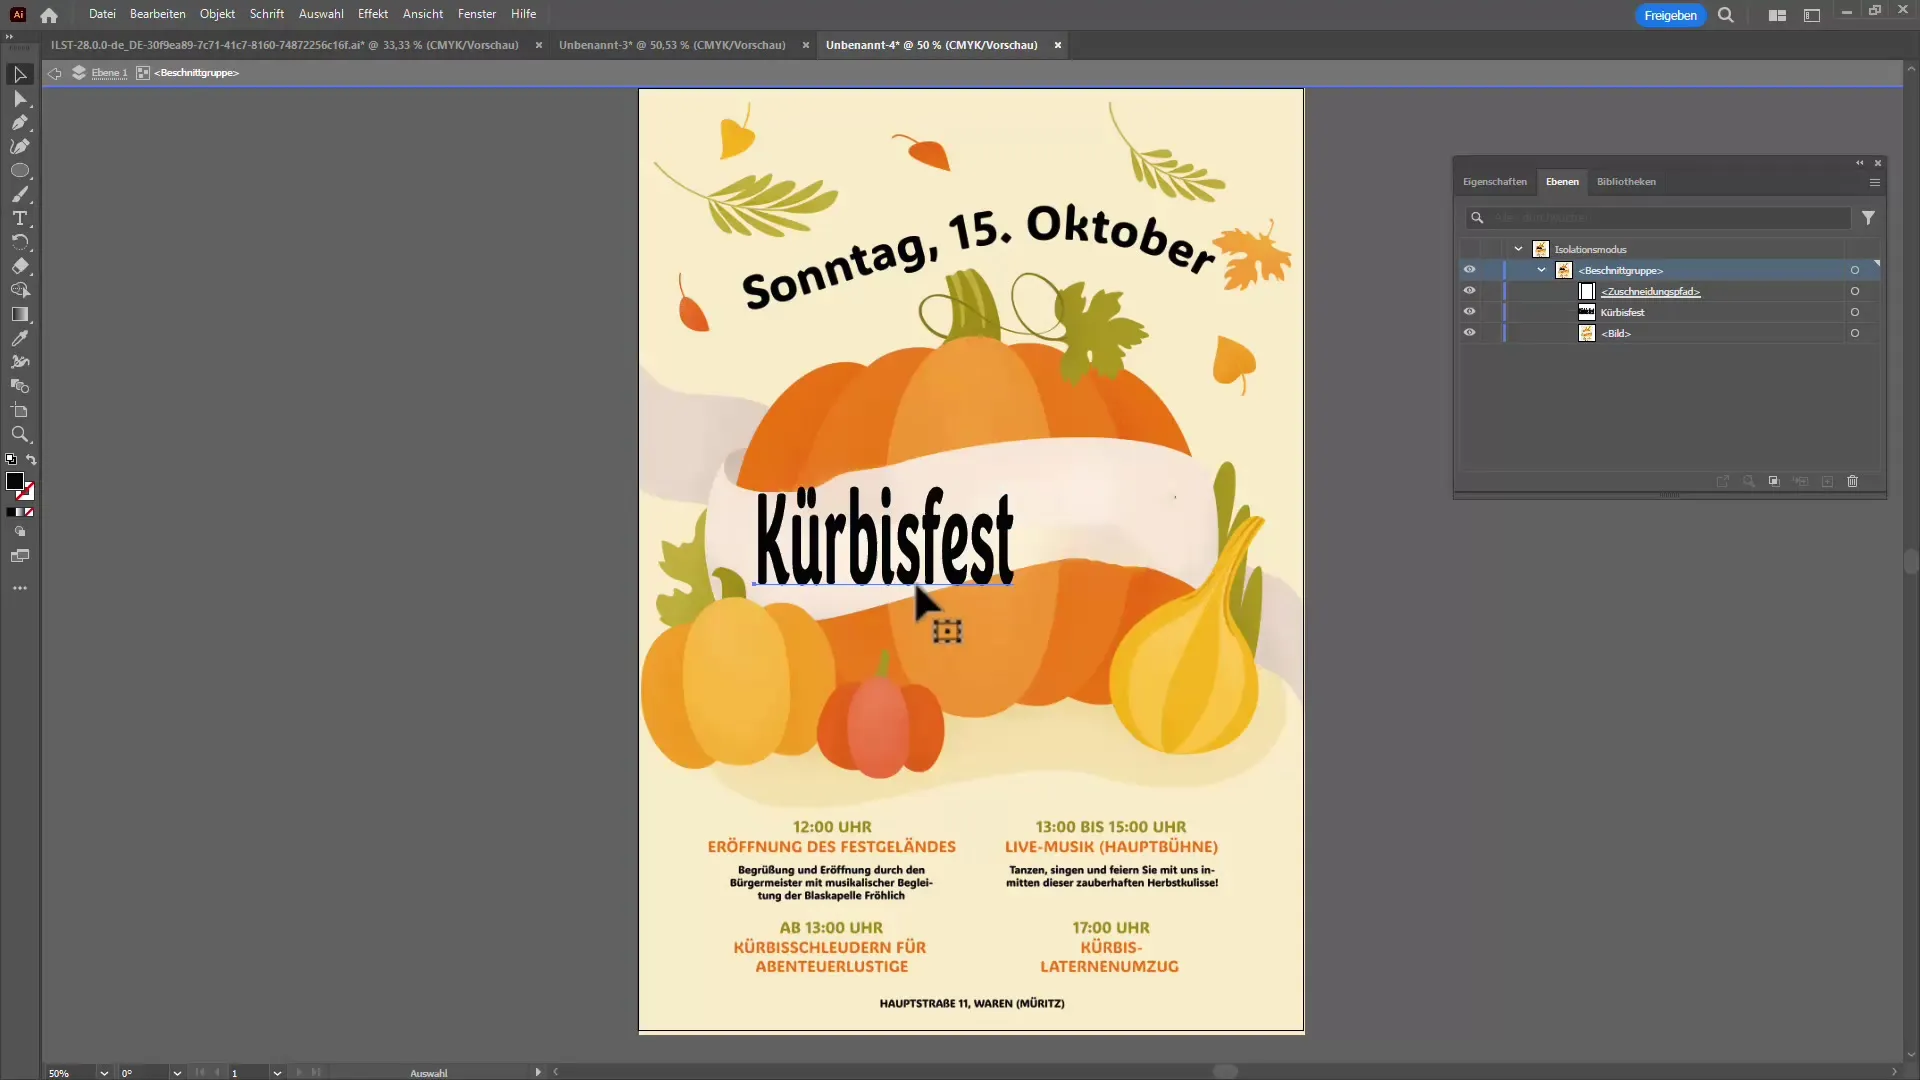Open the Fenster menu
Viewport: 1920px width, 1080px height.
point(477,14)
